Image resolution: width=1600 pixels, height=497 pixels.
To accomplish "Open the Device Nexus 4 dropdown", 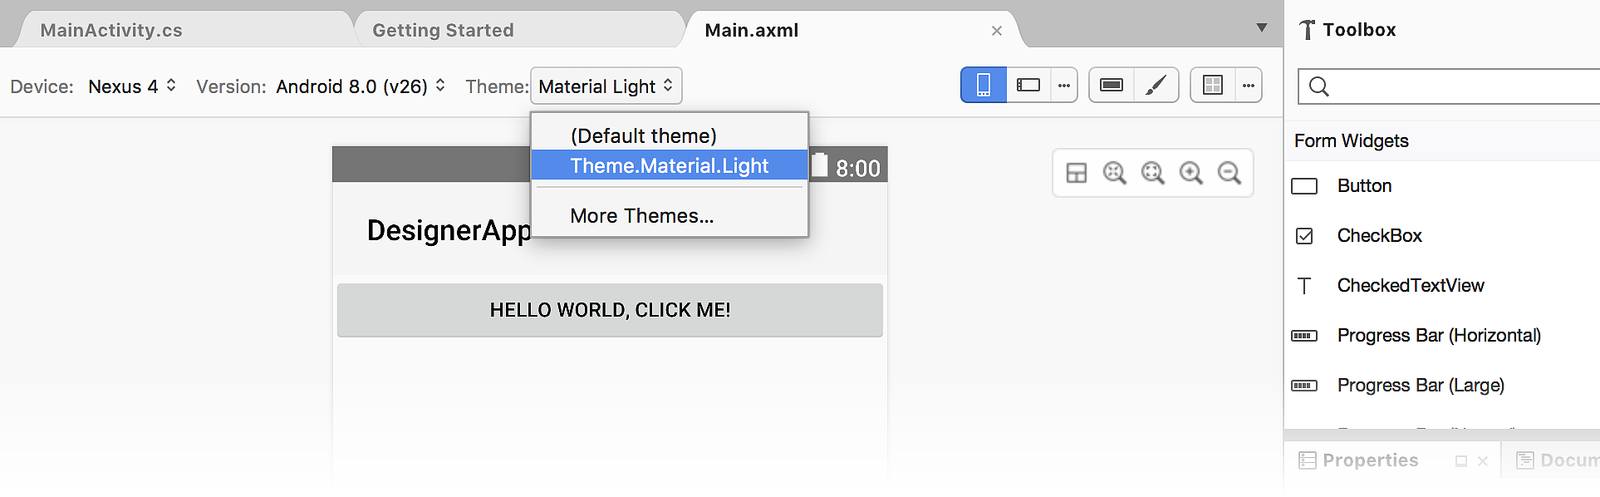I will click(x=132, y=86).
